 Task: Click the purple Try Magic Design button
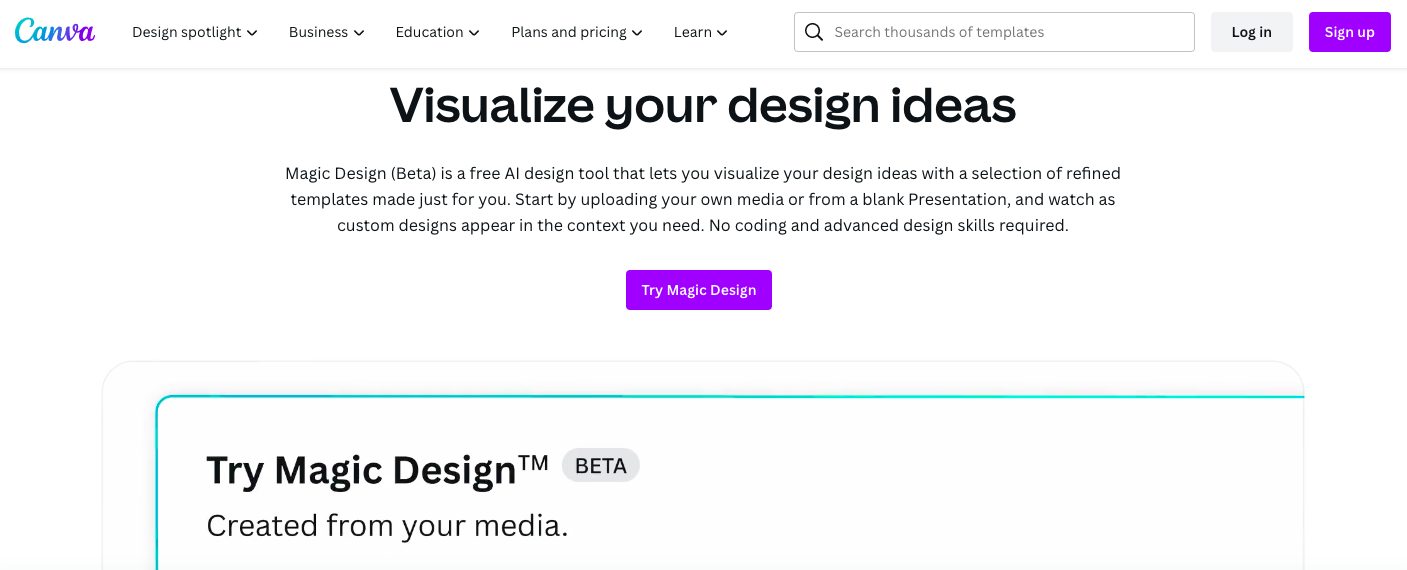[699, 290]
